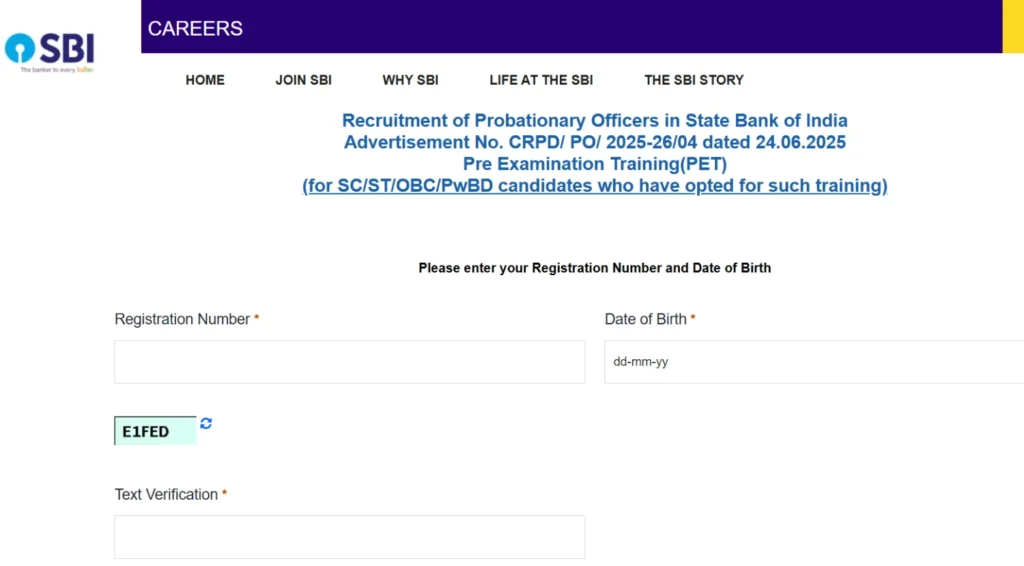Select the E1FED captcha image

155,431
